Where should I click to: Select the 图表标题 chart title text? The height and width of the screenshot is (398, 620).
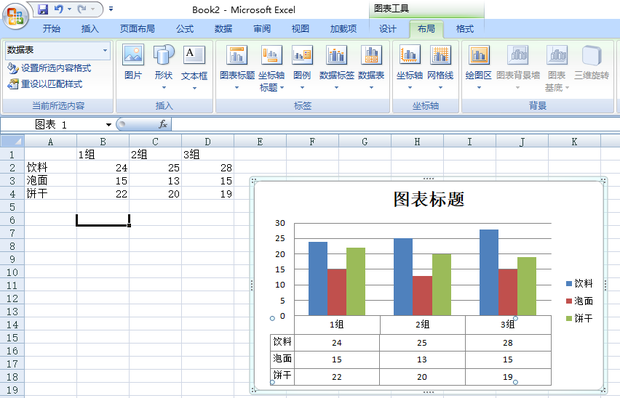click(x=429, y=199)
